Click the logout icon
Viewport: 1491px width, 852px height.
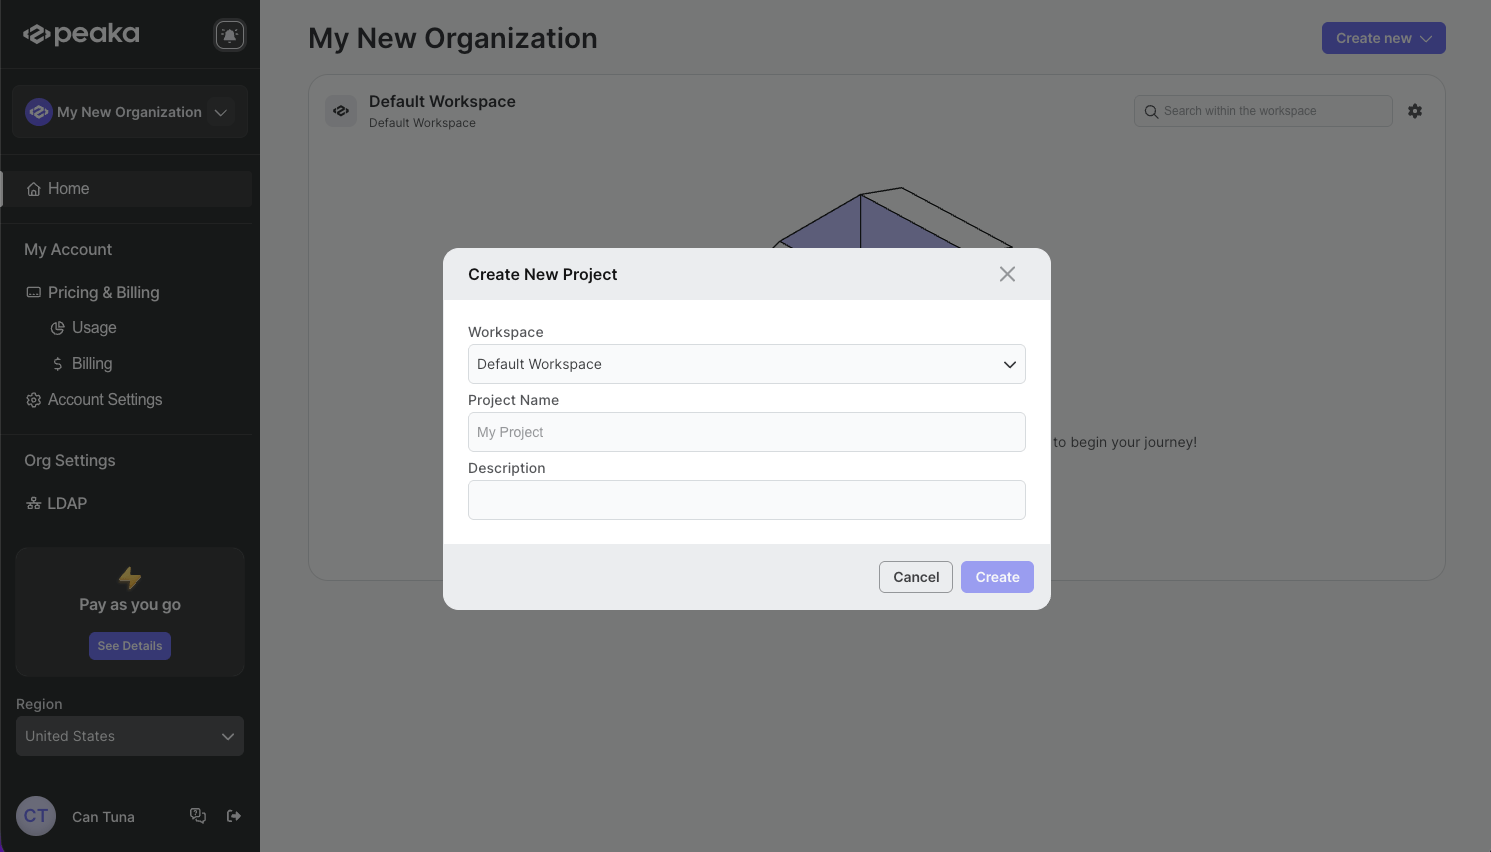click(234, 816)
